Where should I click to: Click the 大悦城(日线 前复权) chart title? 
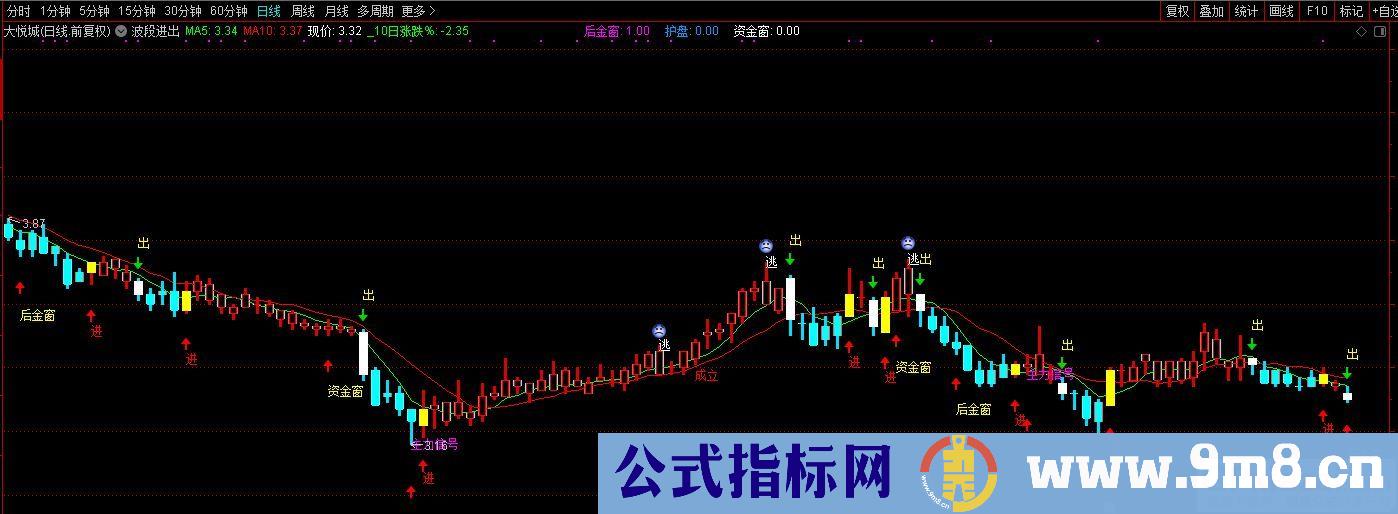pyautogui.click(x=57, y=31)
